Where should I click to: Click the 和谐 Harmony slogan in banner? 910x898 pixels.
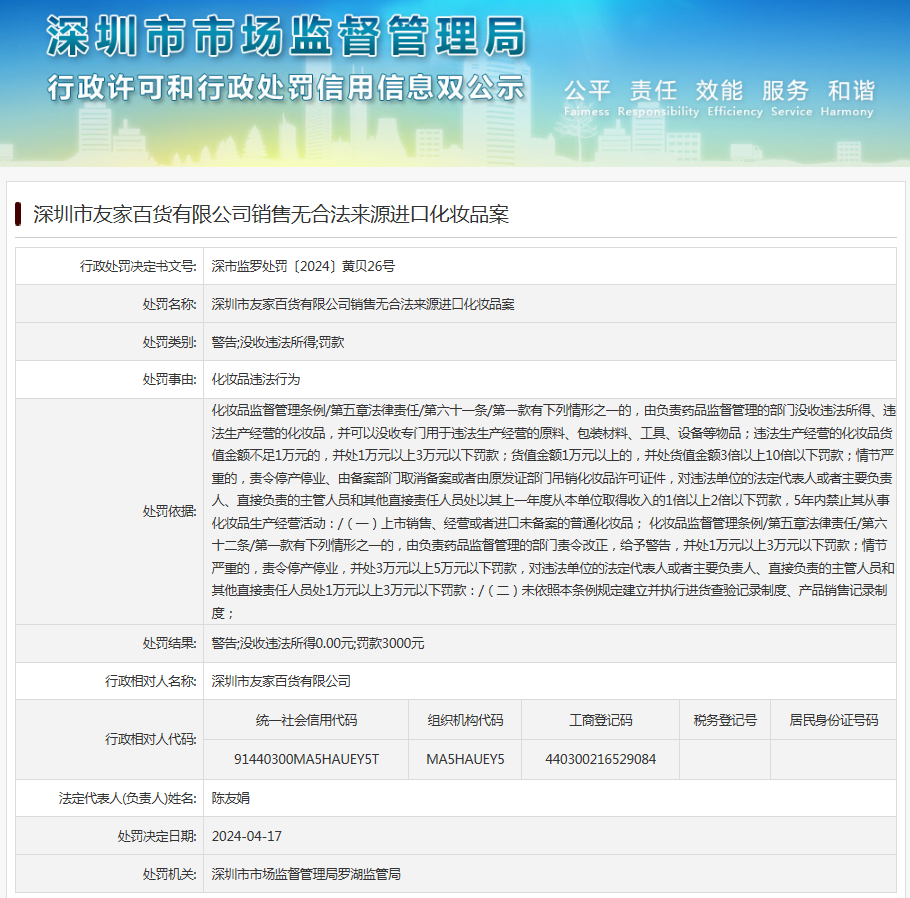[847, 98]
